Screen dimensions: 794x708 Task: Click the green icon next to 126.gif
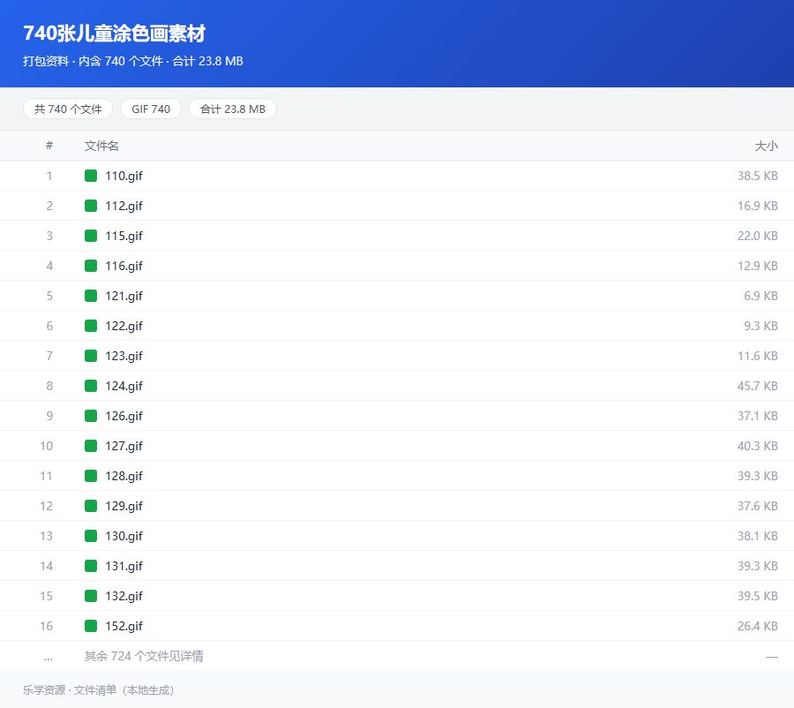(91, 416)
